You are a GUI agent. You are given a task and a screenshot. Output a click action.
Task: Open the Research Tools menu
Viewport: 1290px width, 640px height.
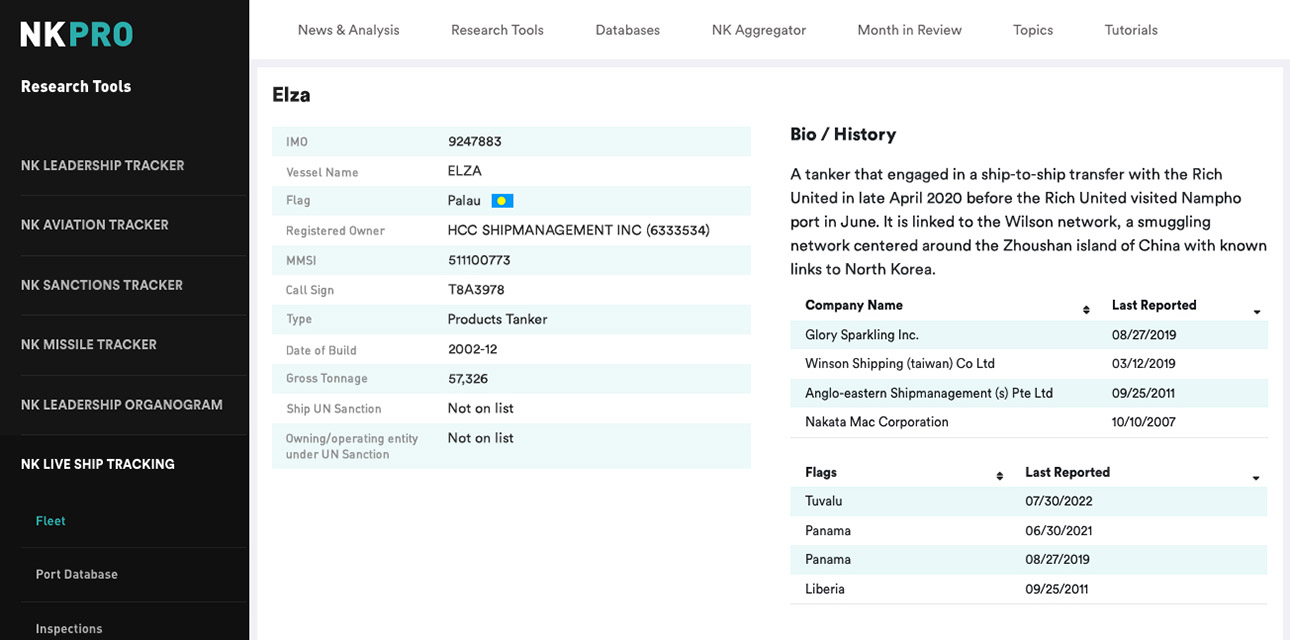tap(497, 30)
